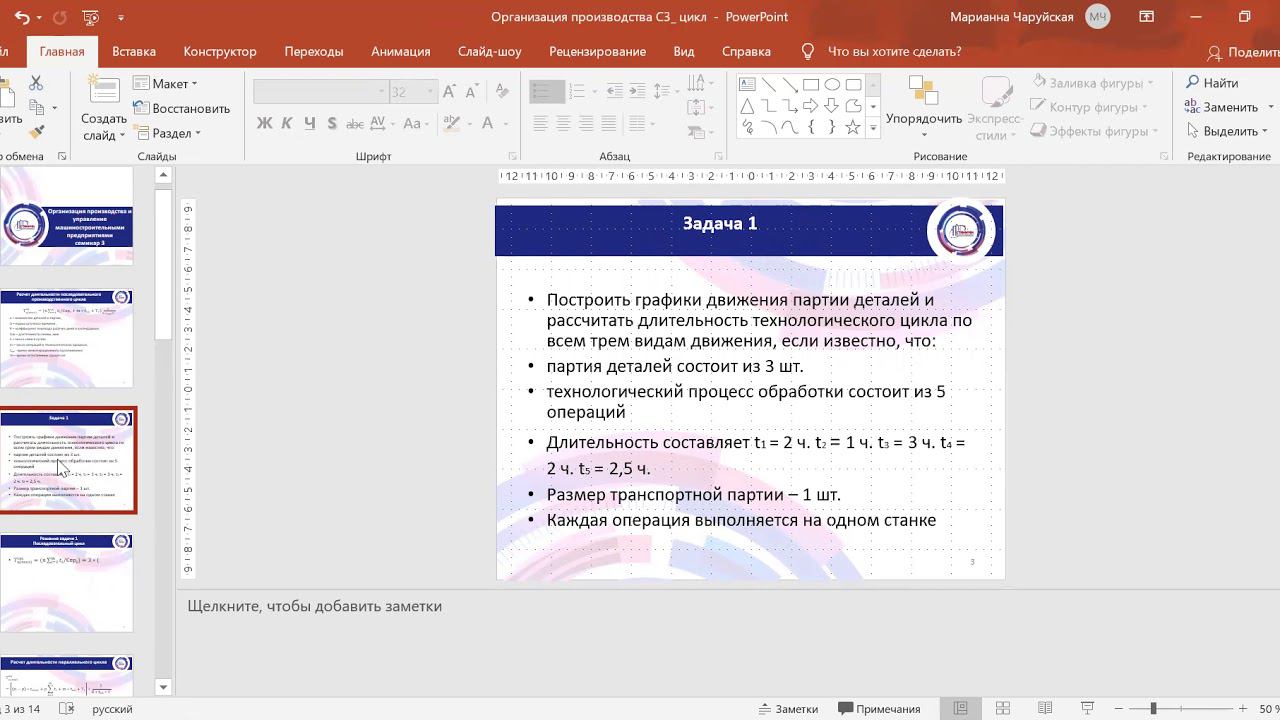Click the Что вы хотите сделать search box
The image size is (1280, 720).
(x=893, y=51)
